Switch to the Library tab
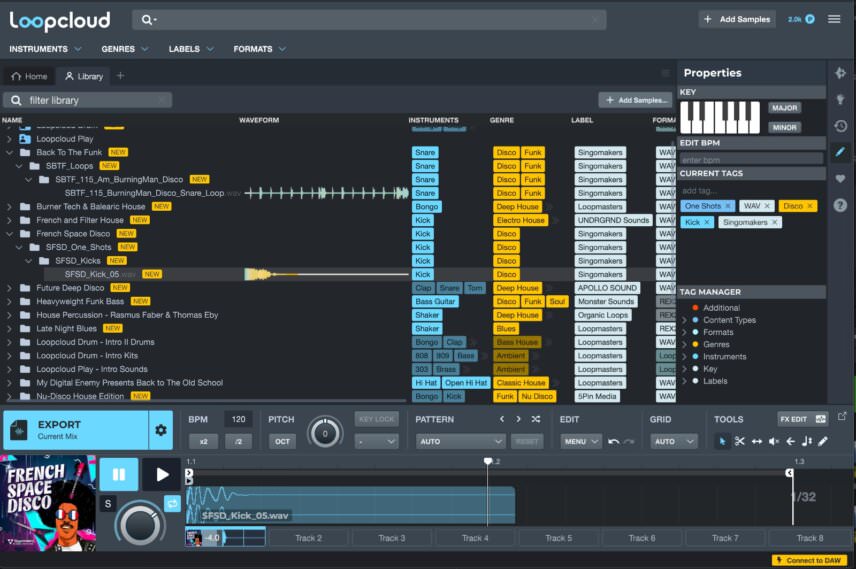 click(x=84, y=76)
